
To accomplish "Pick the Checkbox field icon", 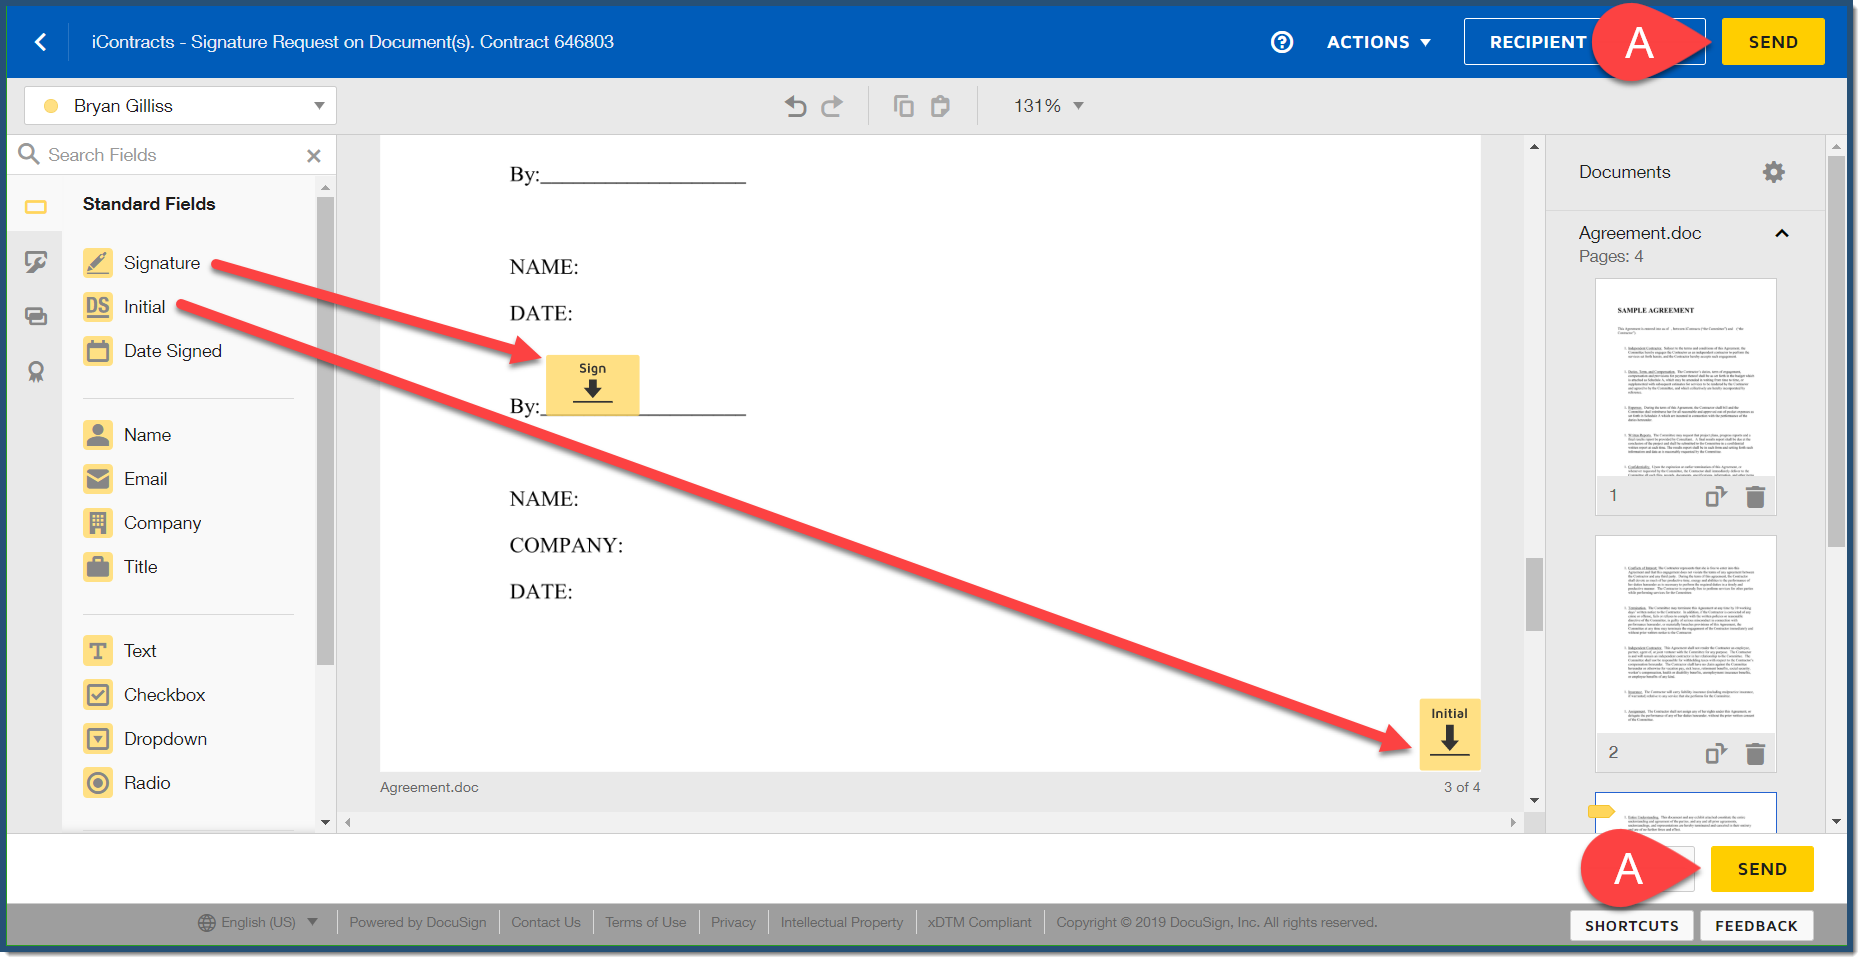I will (98, 695).
